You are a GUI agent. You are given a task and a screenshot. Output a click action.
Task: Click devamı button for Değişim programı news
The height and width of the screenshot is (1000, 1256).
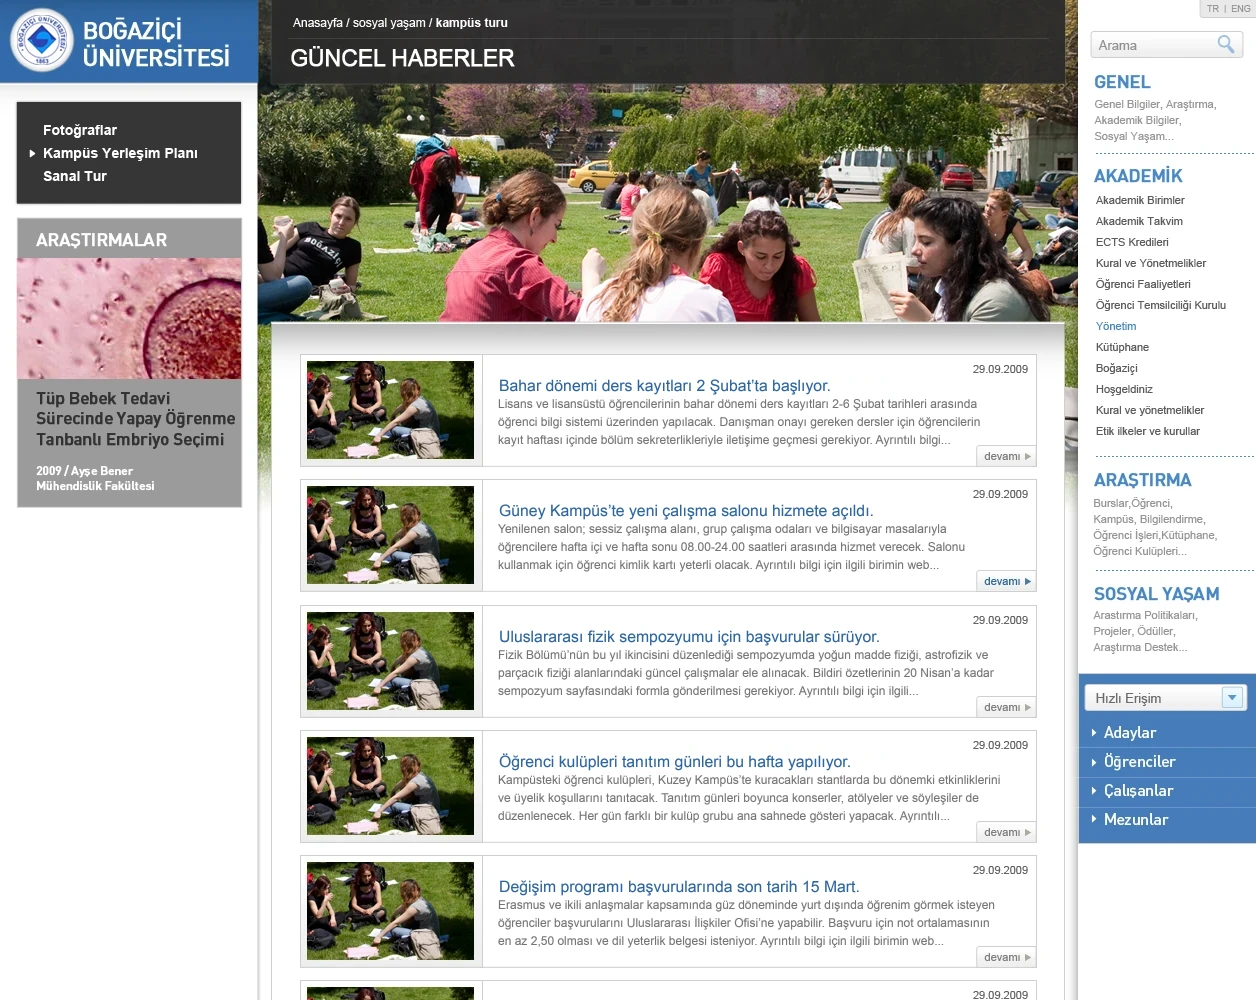(1007, 957)
